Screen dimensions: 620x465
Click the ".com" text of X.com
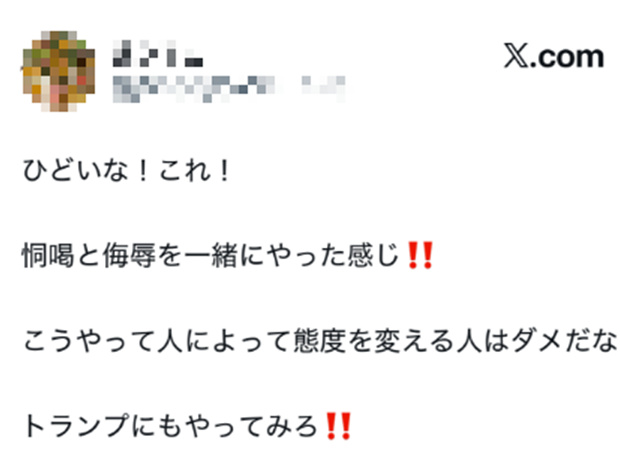pos(566,58)
